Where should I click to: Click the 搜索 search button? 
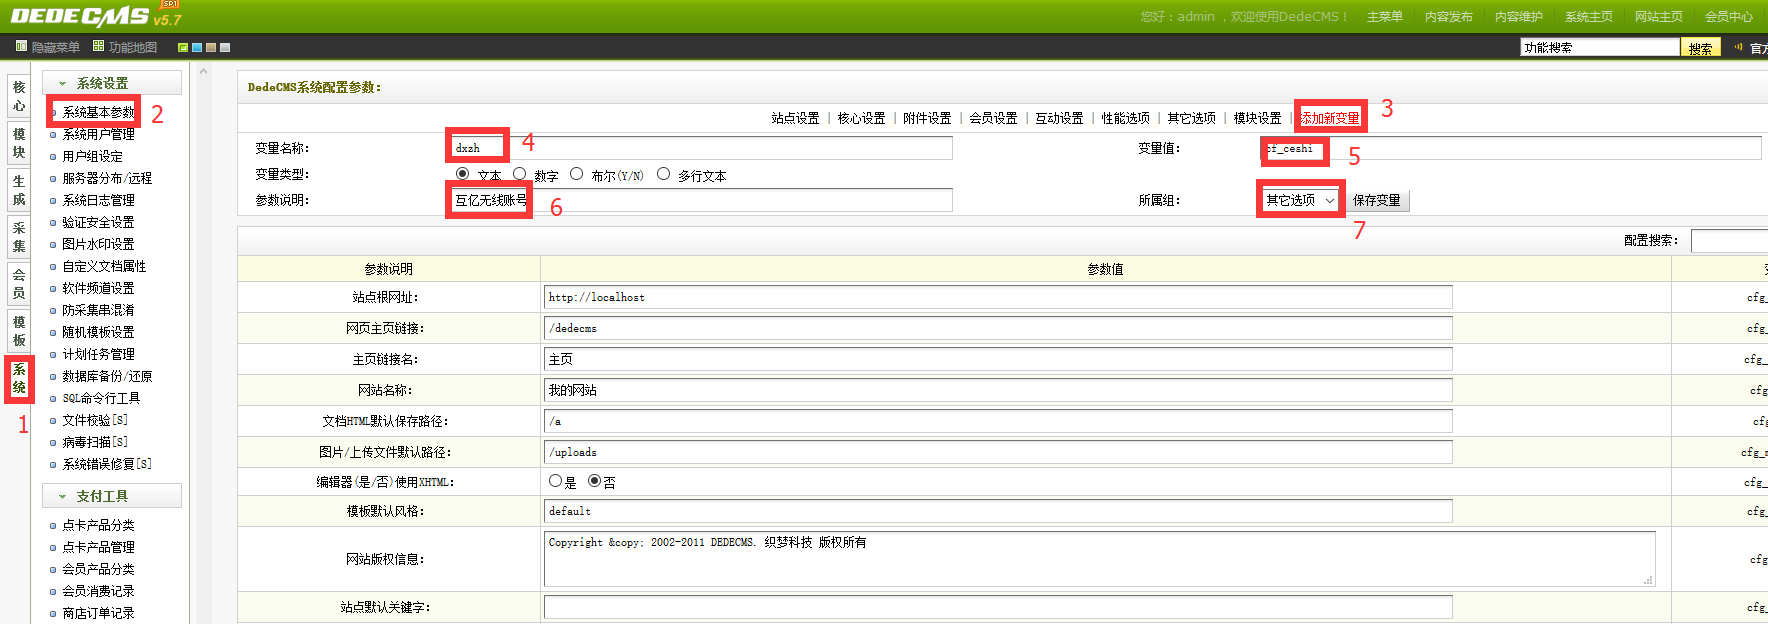[x=1701, y=48]
